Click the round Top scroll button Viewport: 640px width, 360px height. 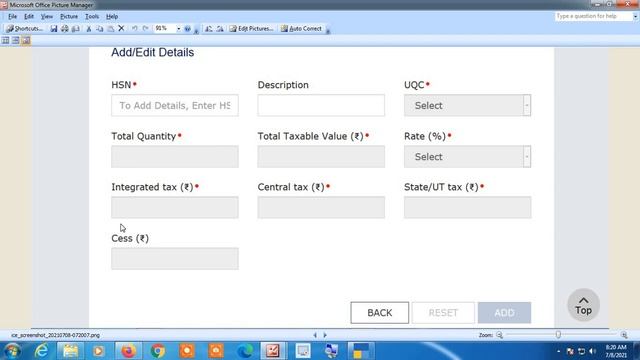point(583,305)
